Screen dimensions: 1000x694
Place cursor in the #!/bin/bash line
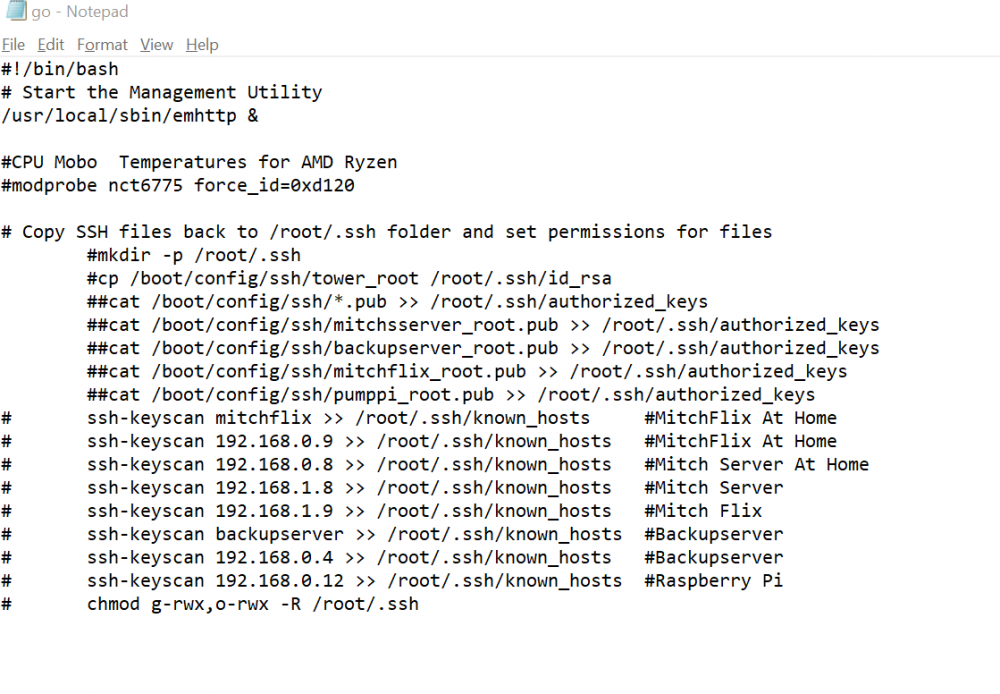pyautogui.click(x=60, y=69)
